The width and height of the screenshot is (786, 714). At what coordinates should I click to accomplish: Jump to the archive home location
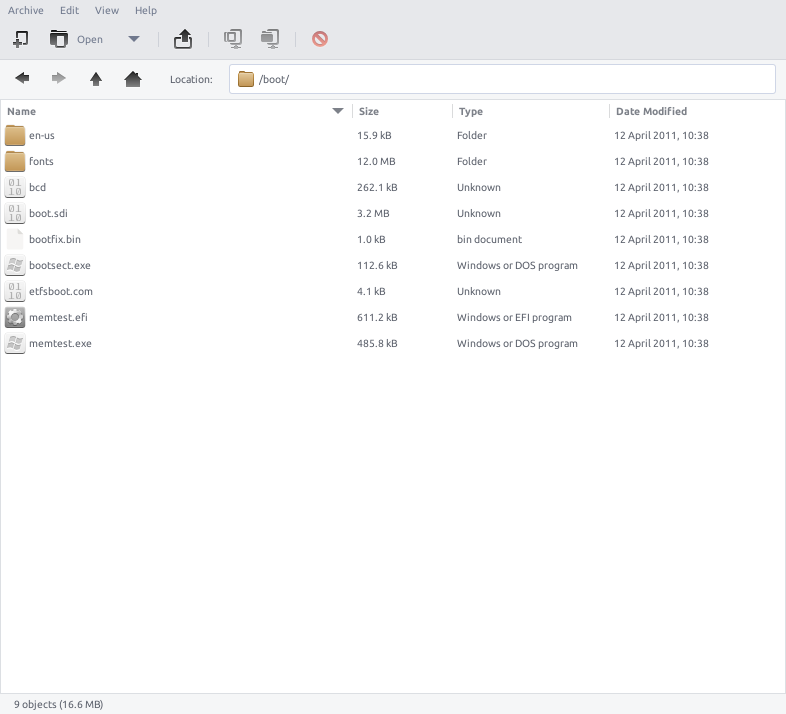[x=133, y=79]
